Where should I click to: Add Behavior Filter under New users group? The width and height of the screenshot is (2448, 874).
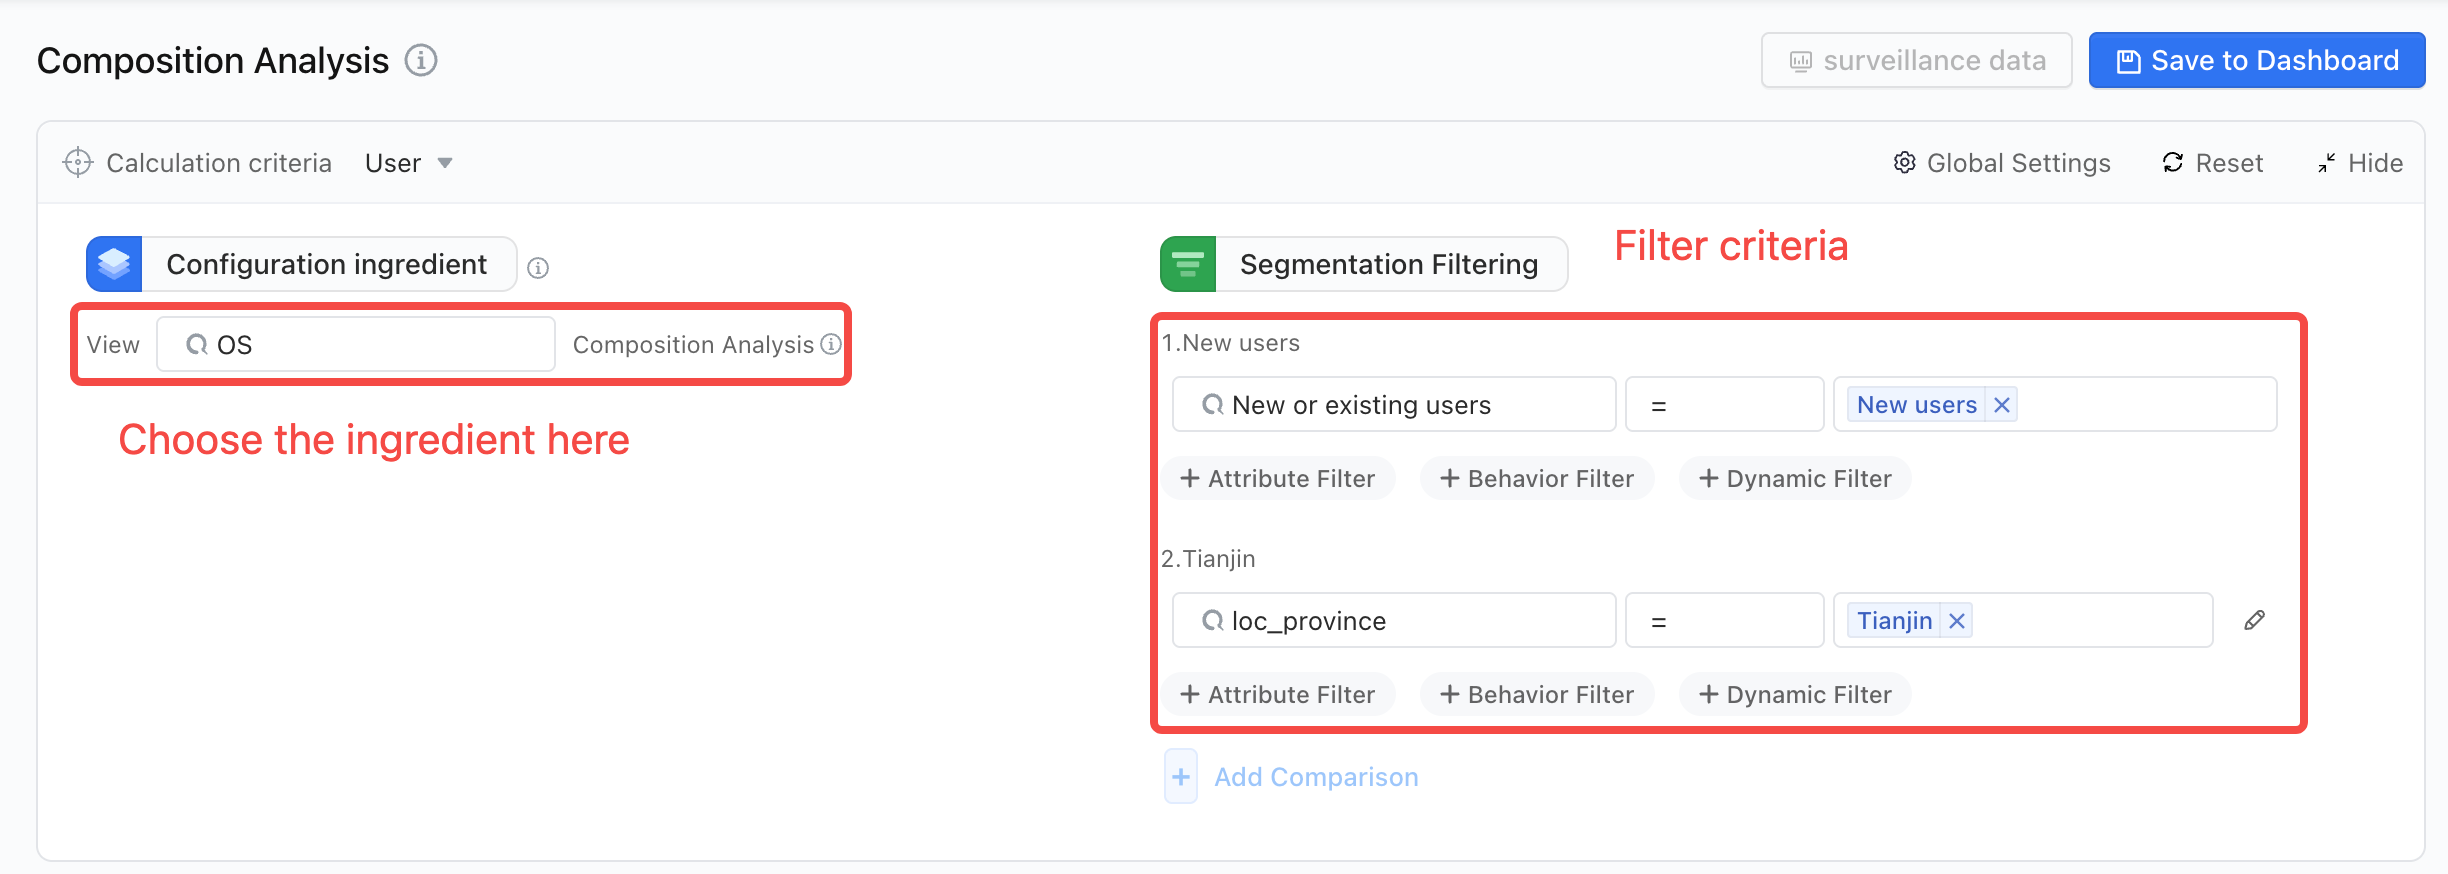pos(1537,479)
